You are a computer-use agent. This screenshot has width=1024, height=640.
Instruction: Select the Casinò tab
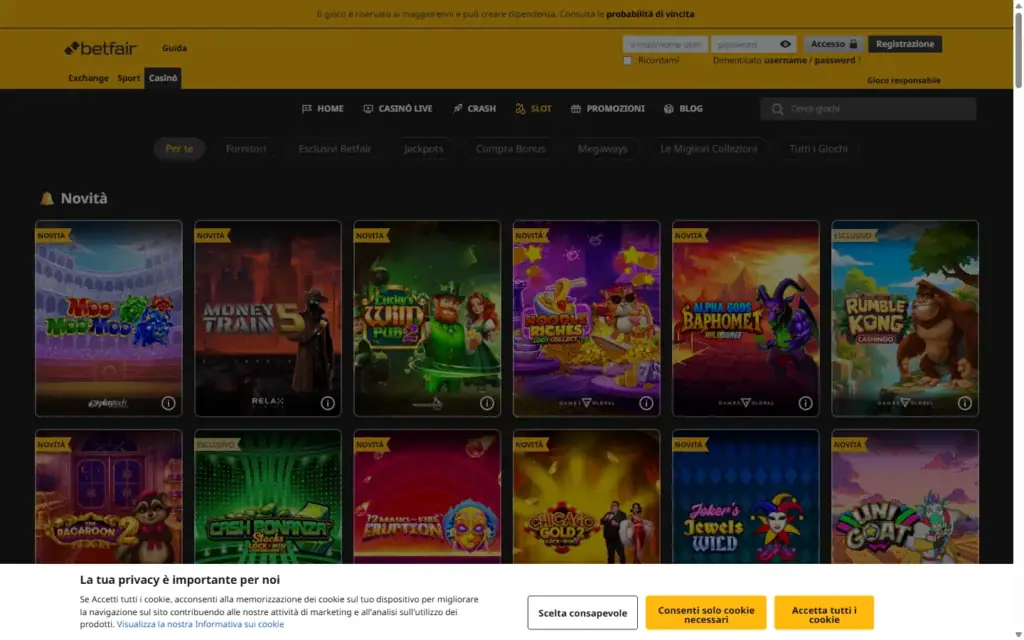pos(163,78)
